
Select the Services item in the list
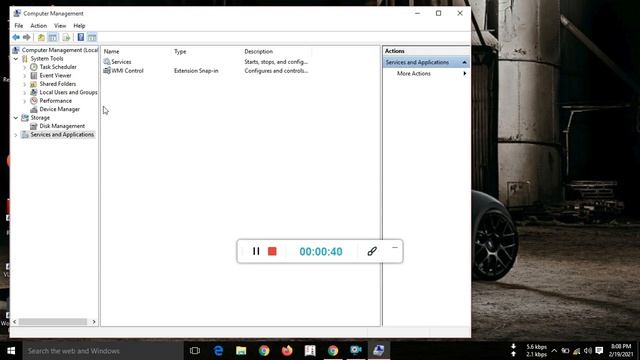pos(121,62)
